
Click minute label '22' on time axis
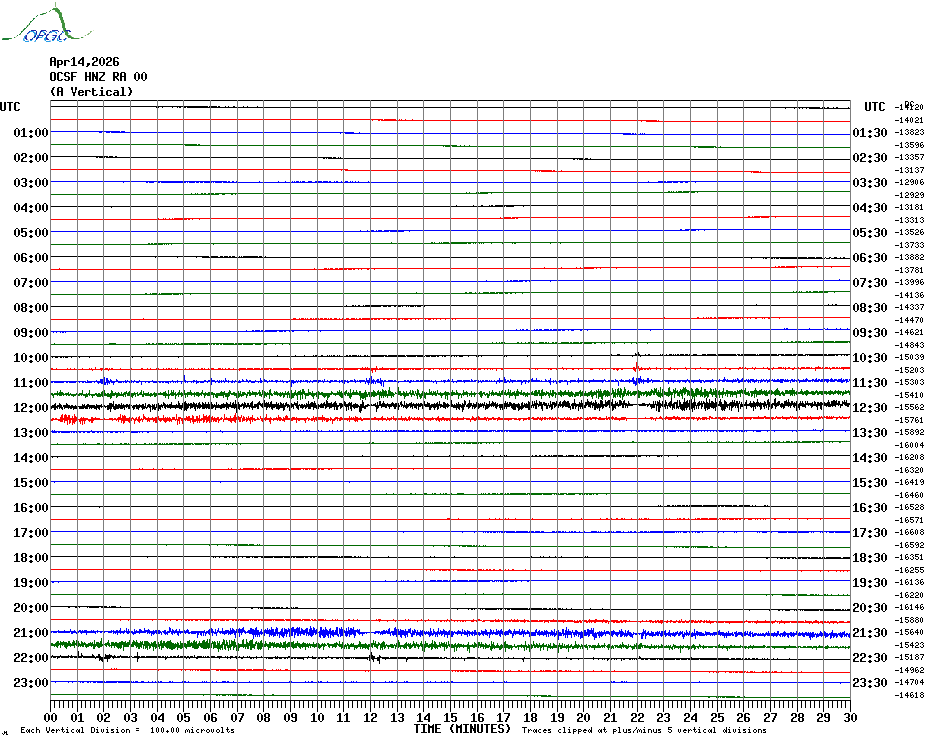pos(637,717)
